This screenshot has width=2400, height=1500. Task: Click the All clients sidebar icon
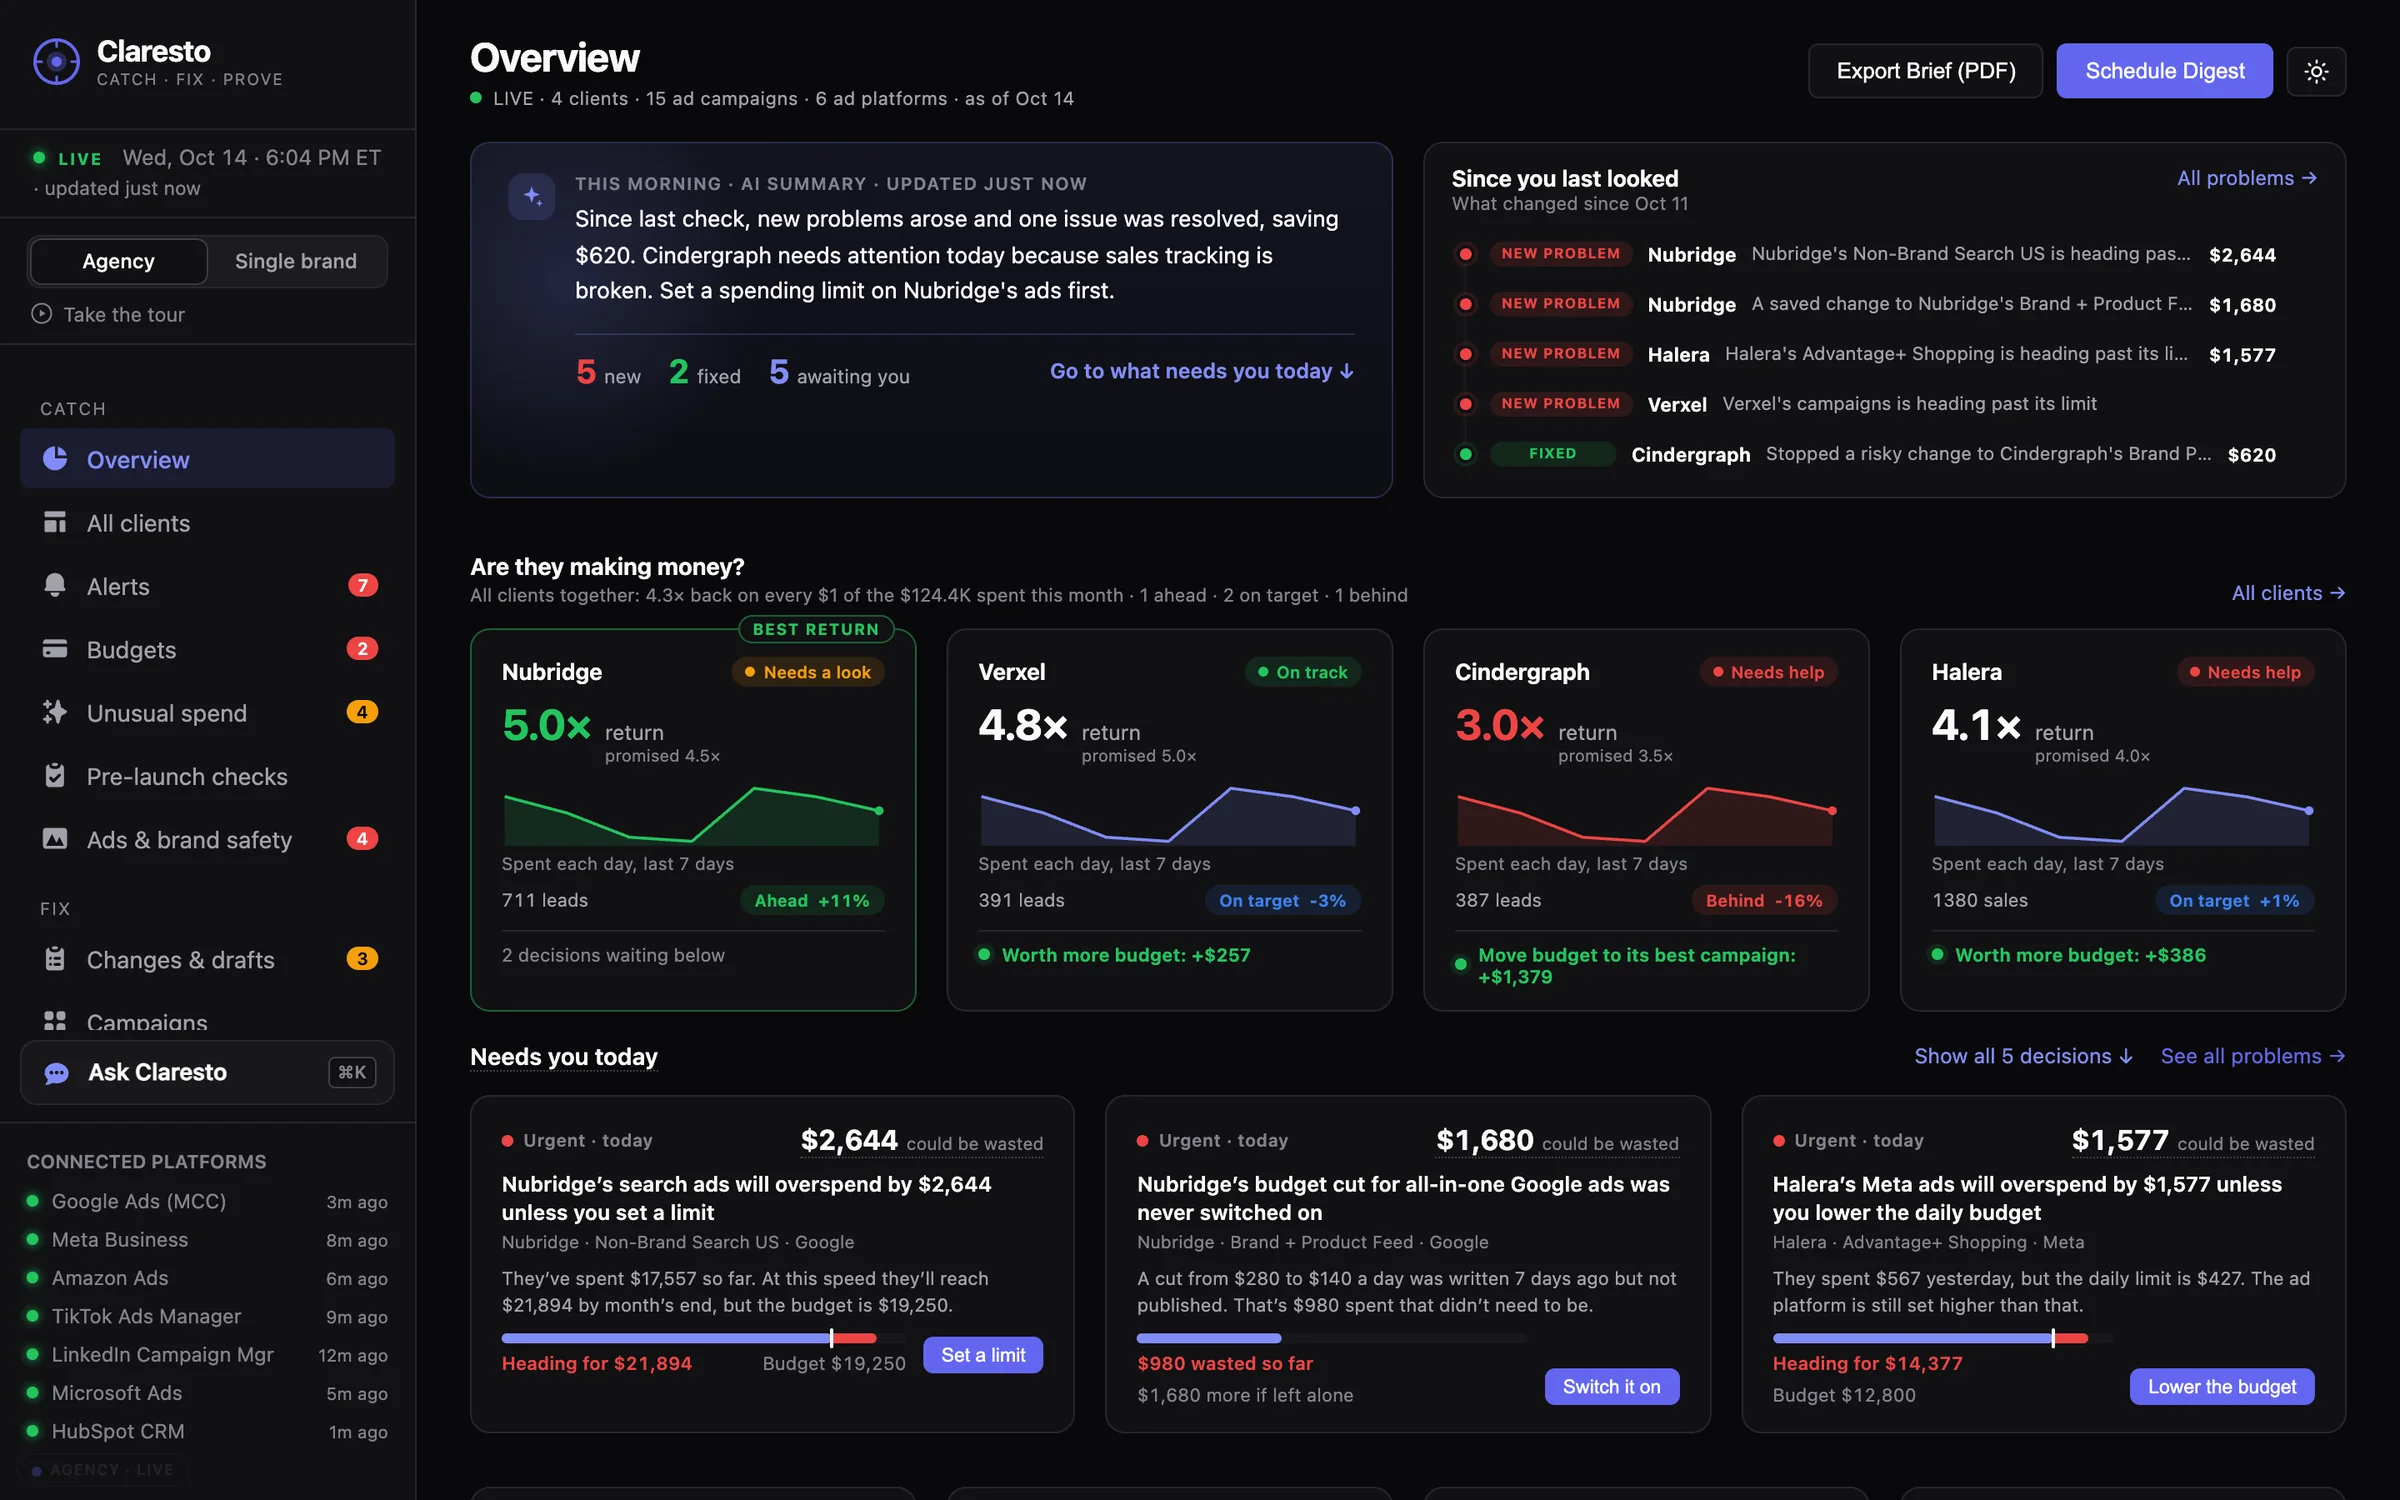point(55,522)
